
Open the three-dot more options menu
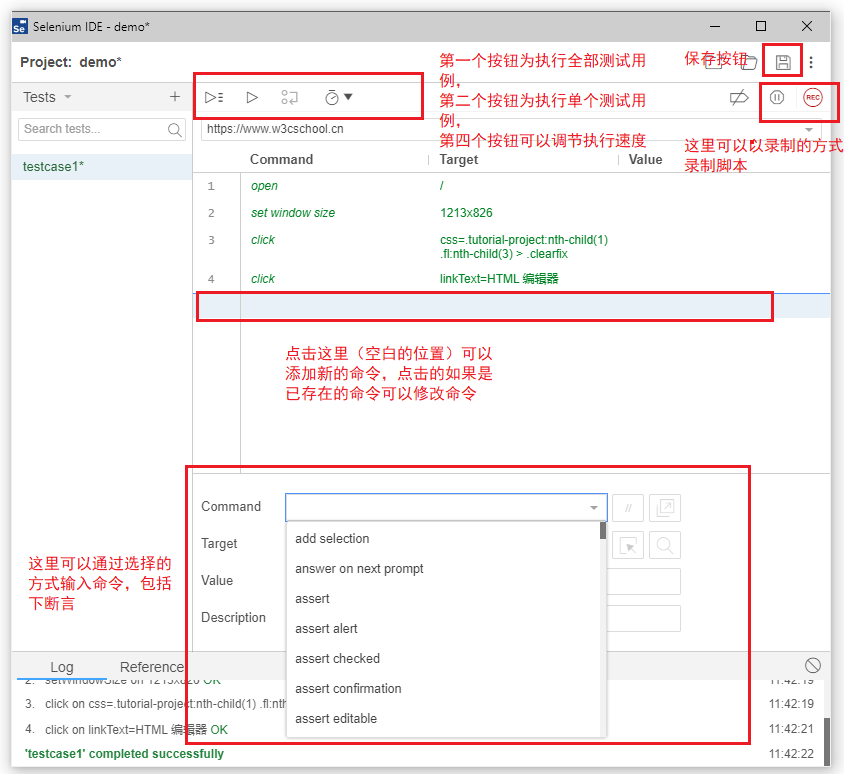[x=811, y=62]
